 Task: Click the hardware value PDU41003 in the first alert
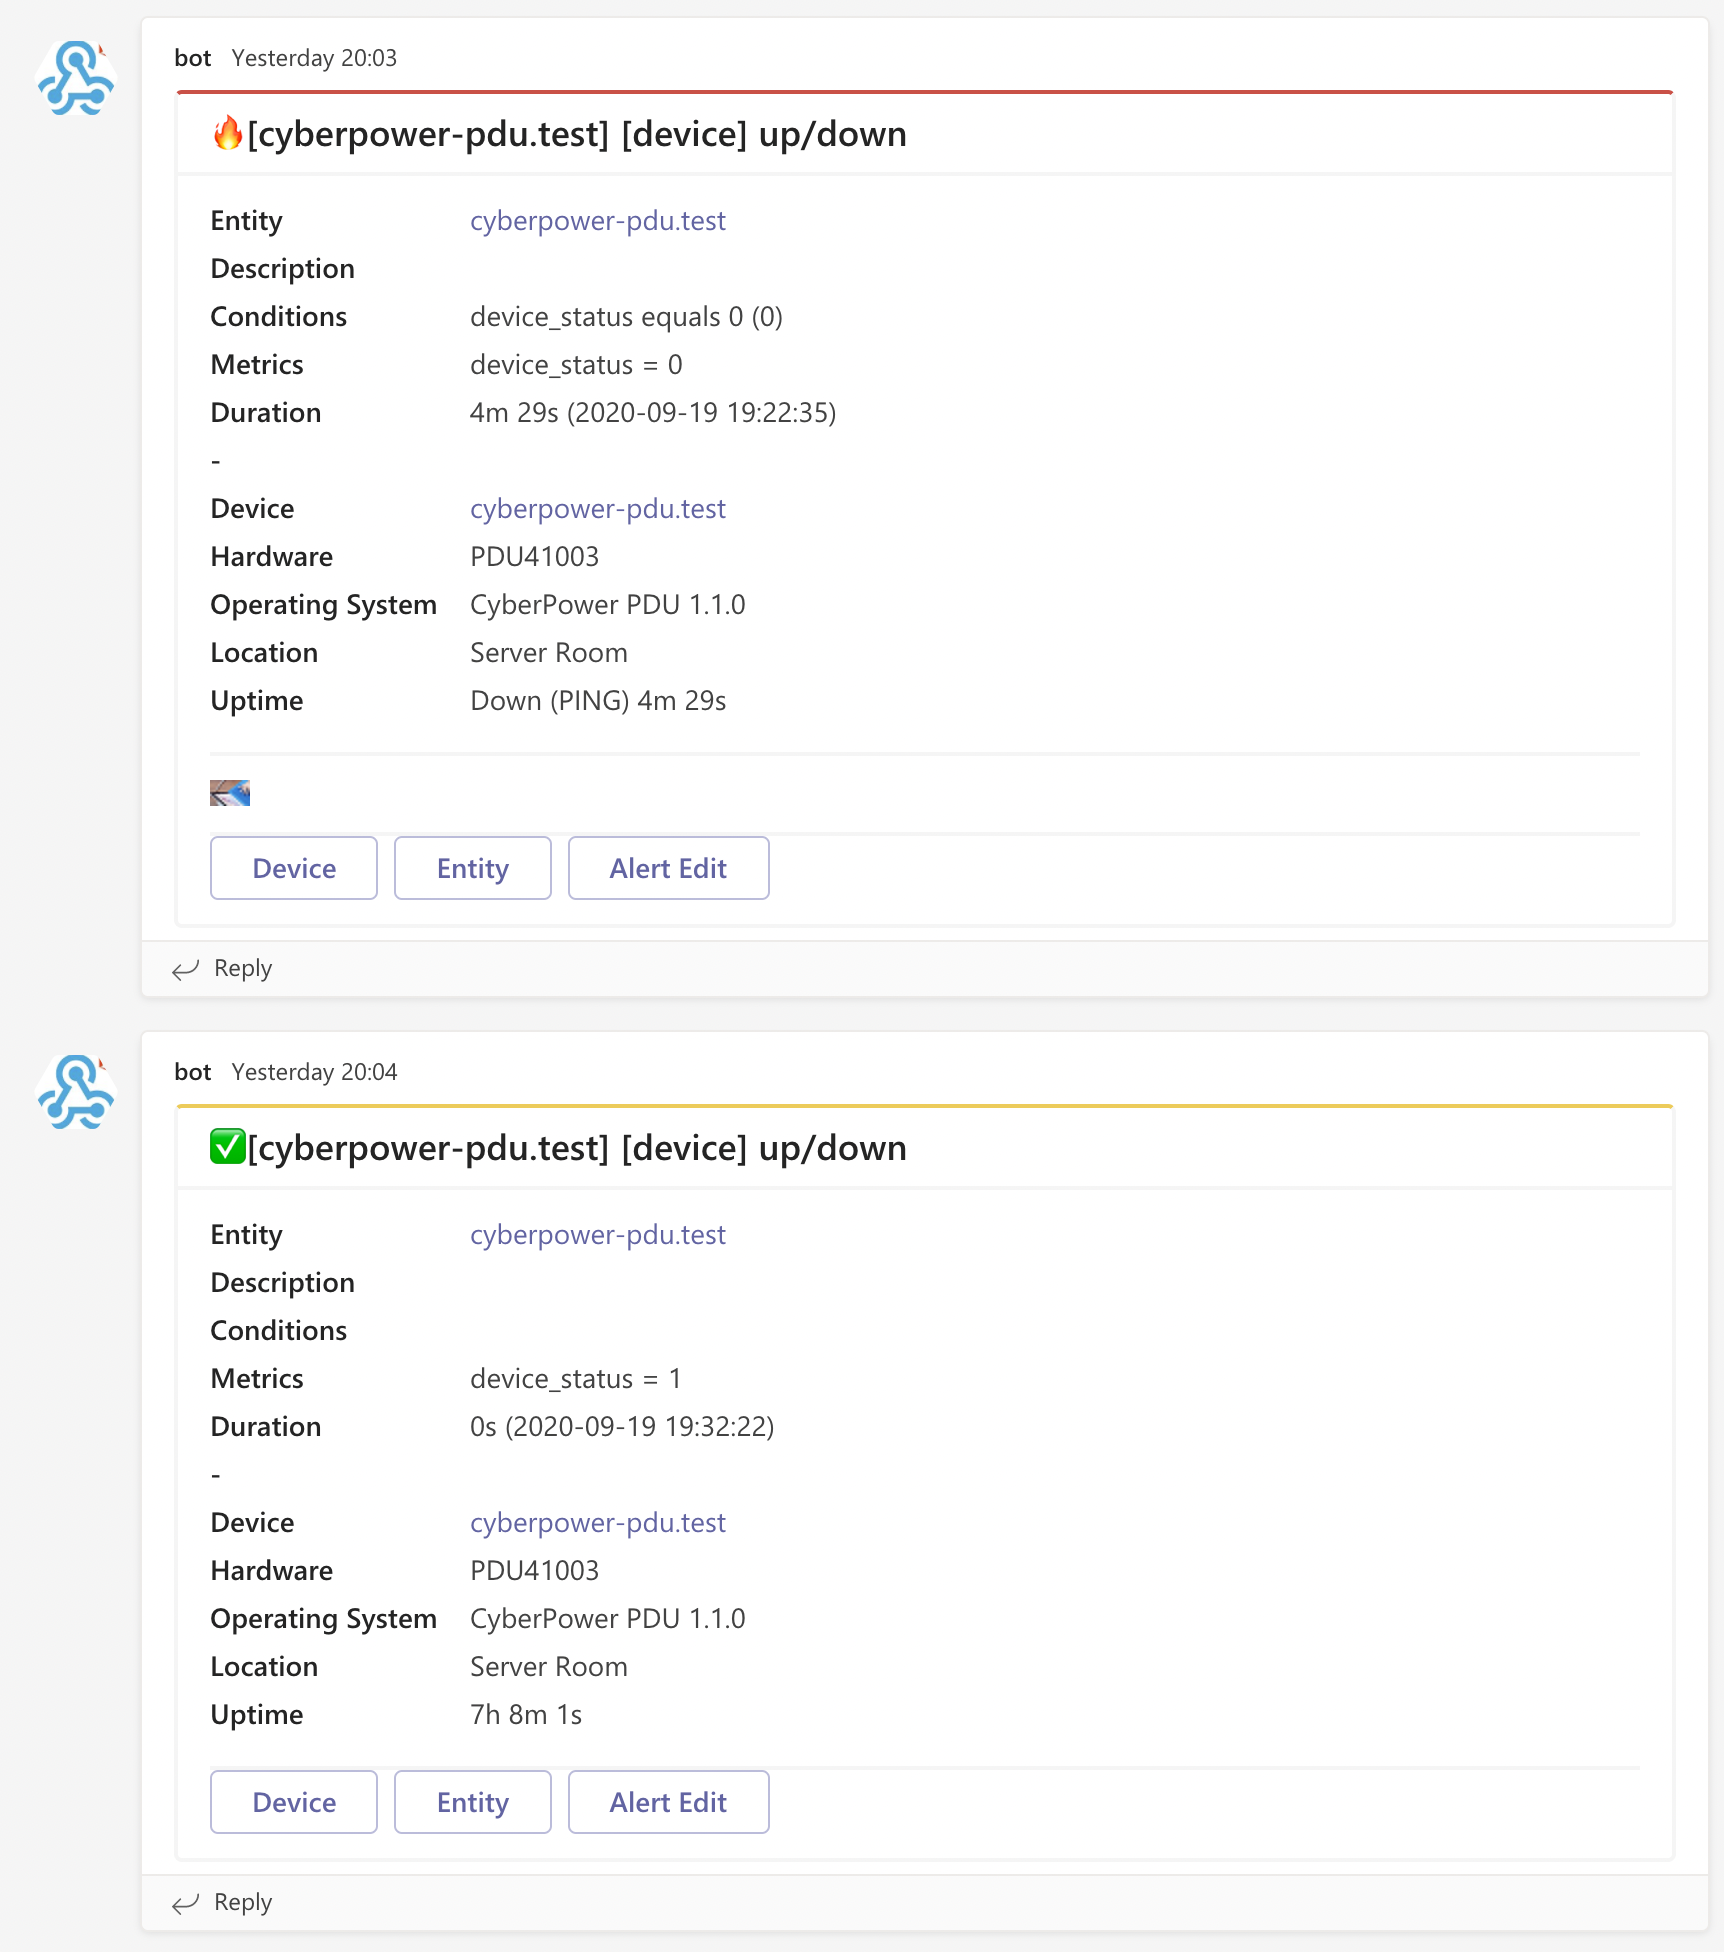534,557
